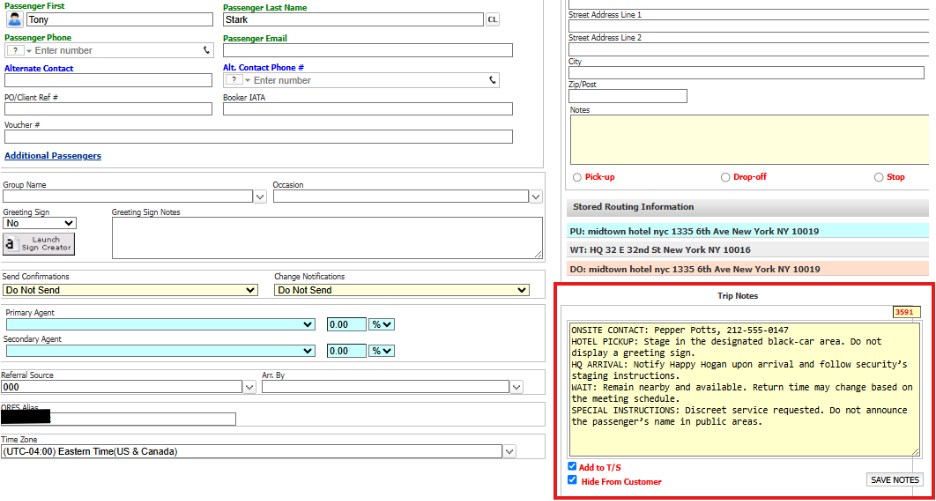This screenshot has height=501, width=936.
Task: Click the Primary Agent 0.00 commission field
Action: [x=346, y=324]
